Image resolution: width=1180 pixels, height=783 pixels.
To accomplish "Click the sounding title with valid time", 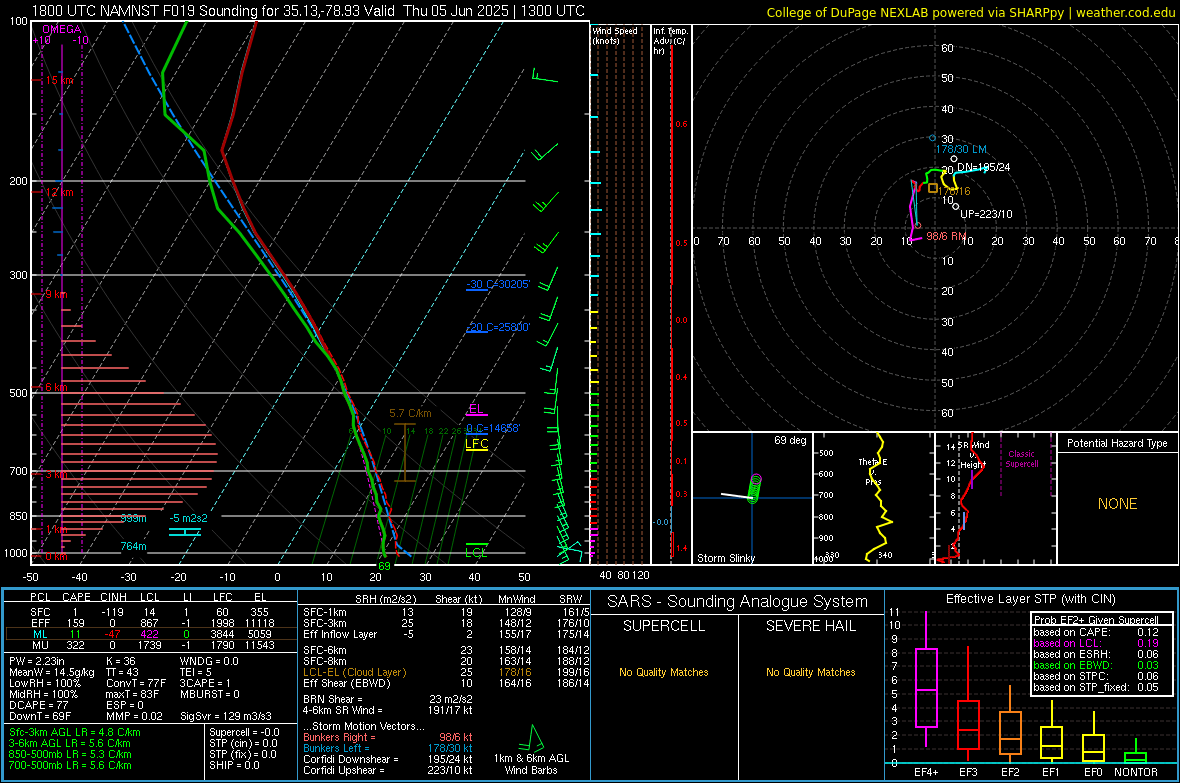I will (x=308, y=11).
